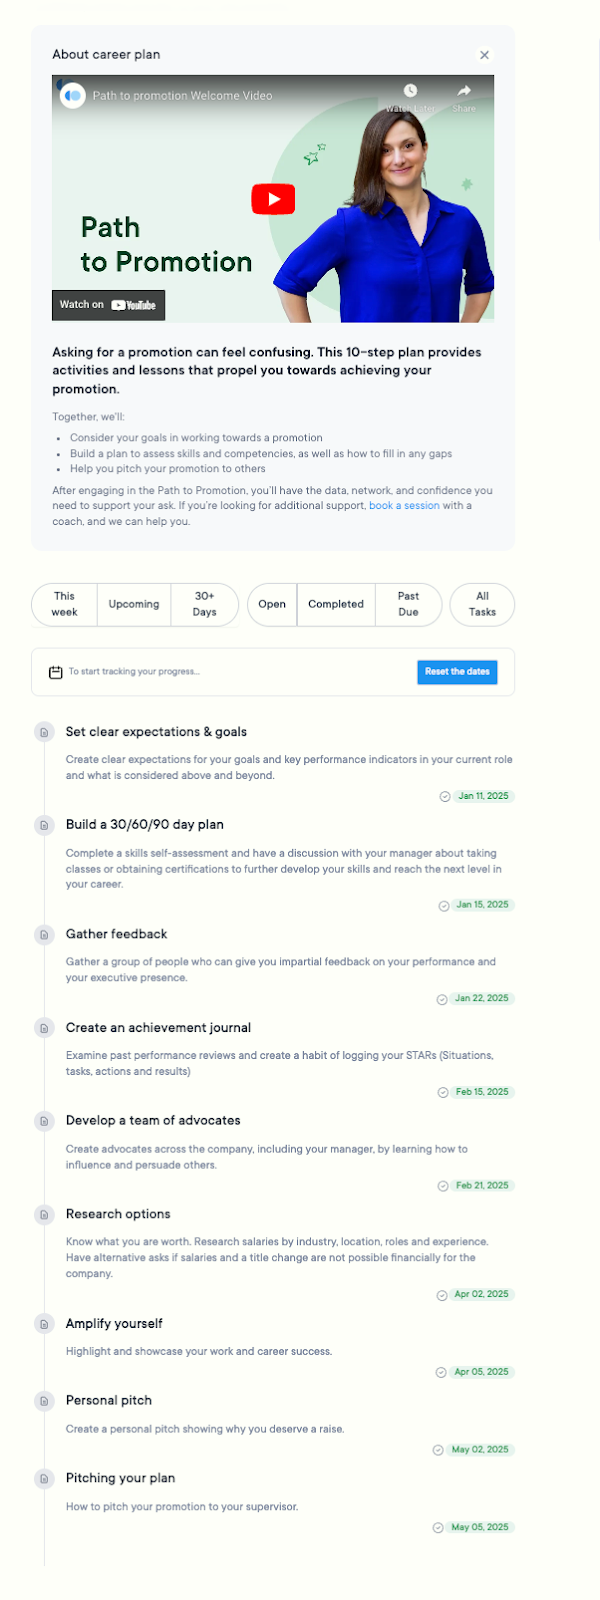600x1600 pixels.
Task: Toggle the check circle beside Feb 15, 2025
Action: point(443,1092)
